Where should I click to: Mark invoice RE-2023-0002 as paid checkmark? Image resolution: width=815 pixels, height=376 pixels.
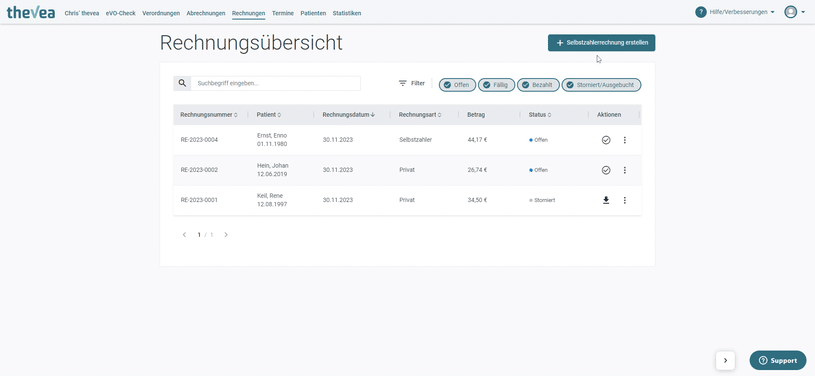[606, 170]
